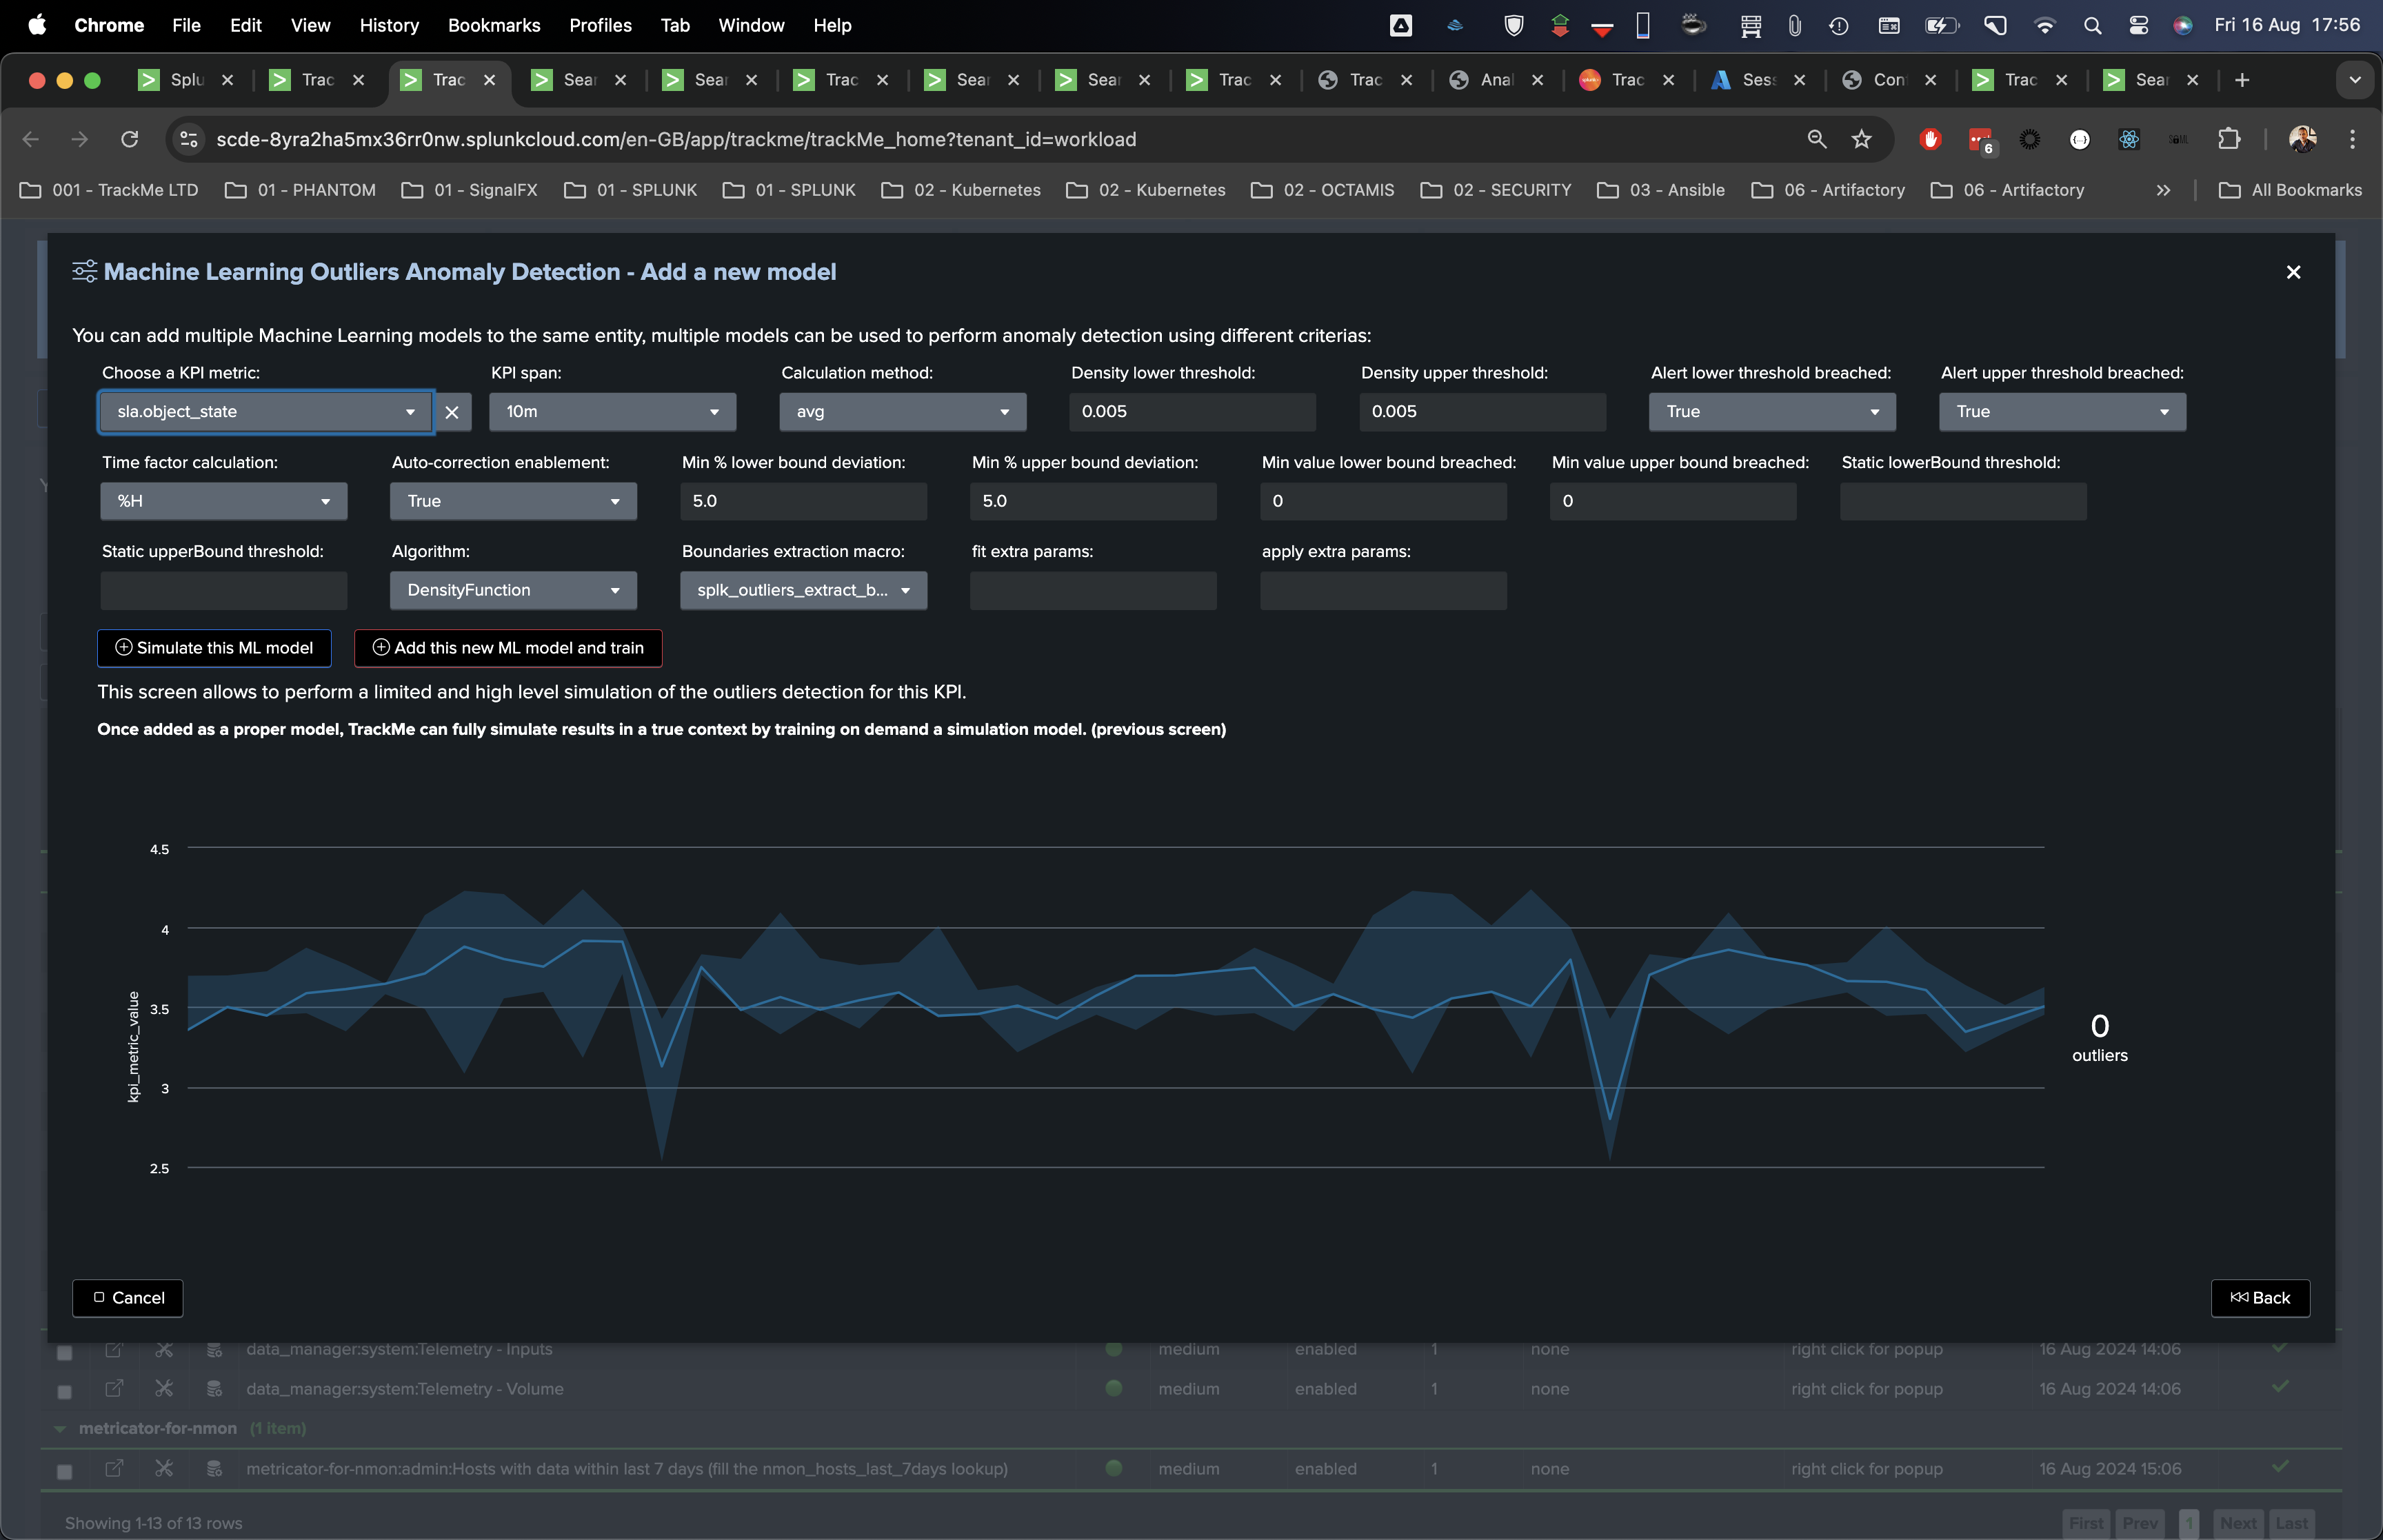Open the zoom magnifier icon in address bar

[x=1817, y=139]
